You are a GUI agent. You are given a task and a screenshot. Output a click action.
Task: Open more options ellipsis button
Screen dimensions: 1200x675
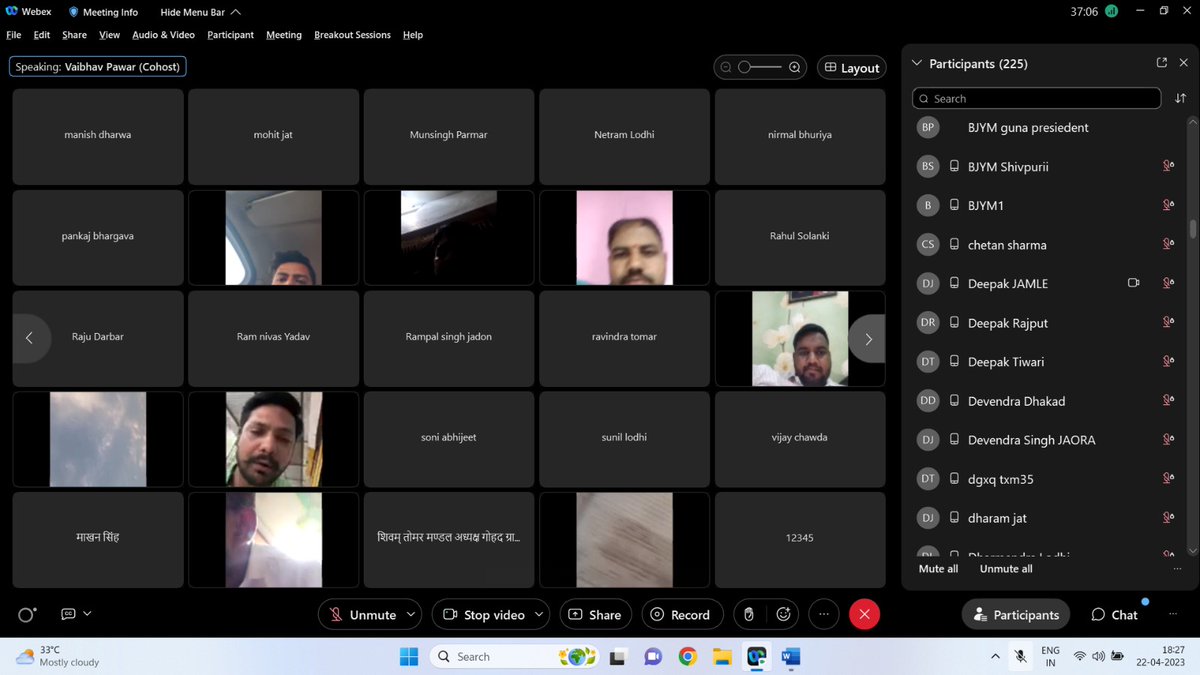click(824, 615)
